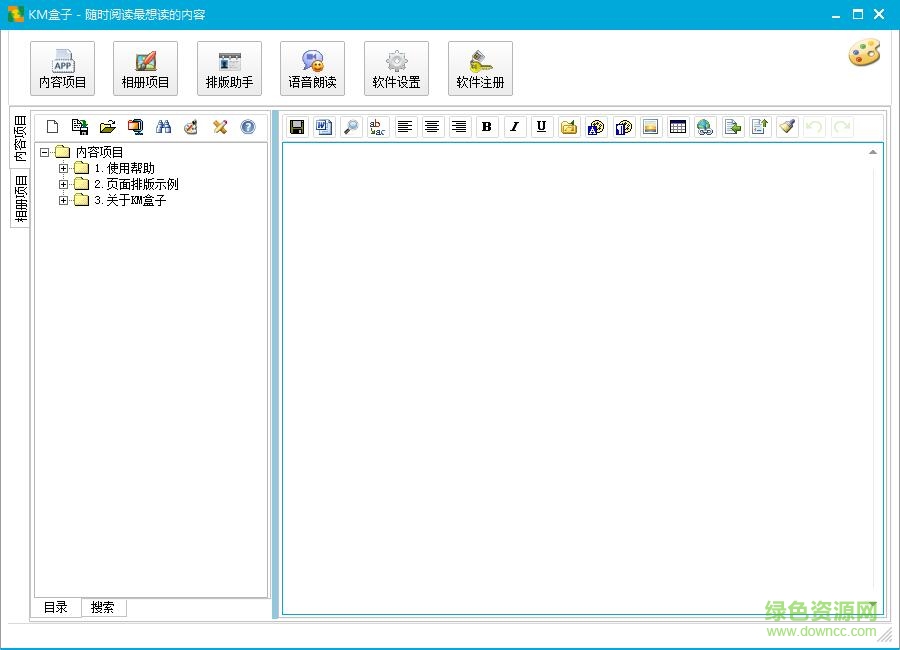900x650 pixels.
Task: Save the document with the floppy disk icon
Action: coord(296,127)
